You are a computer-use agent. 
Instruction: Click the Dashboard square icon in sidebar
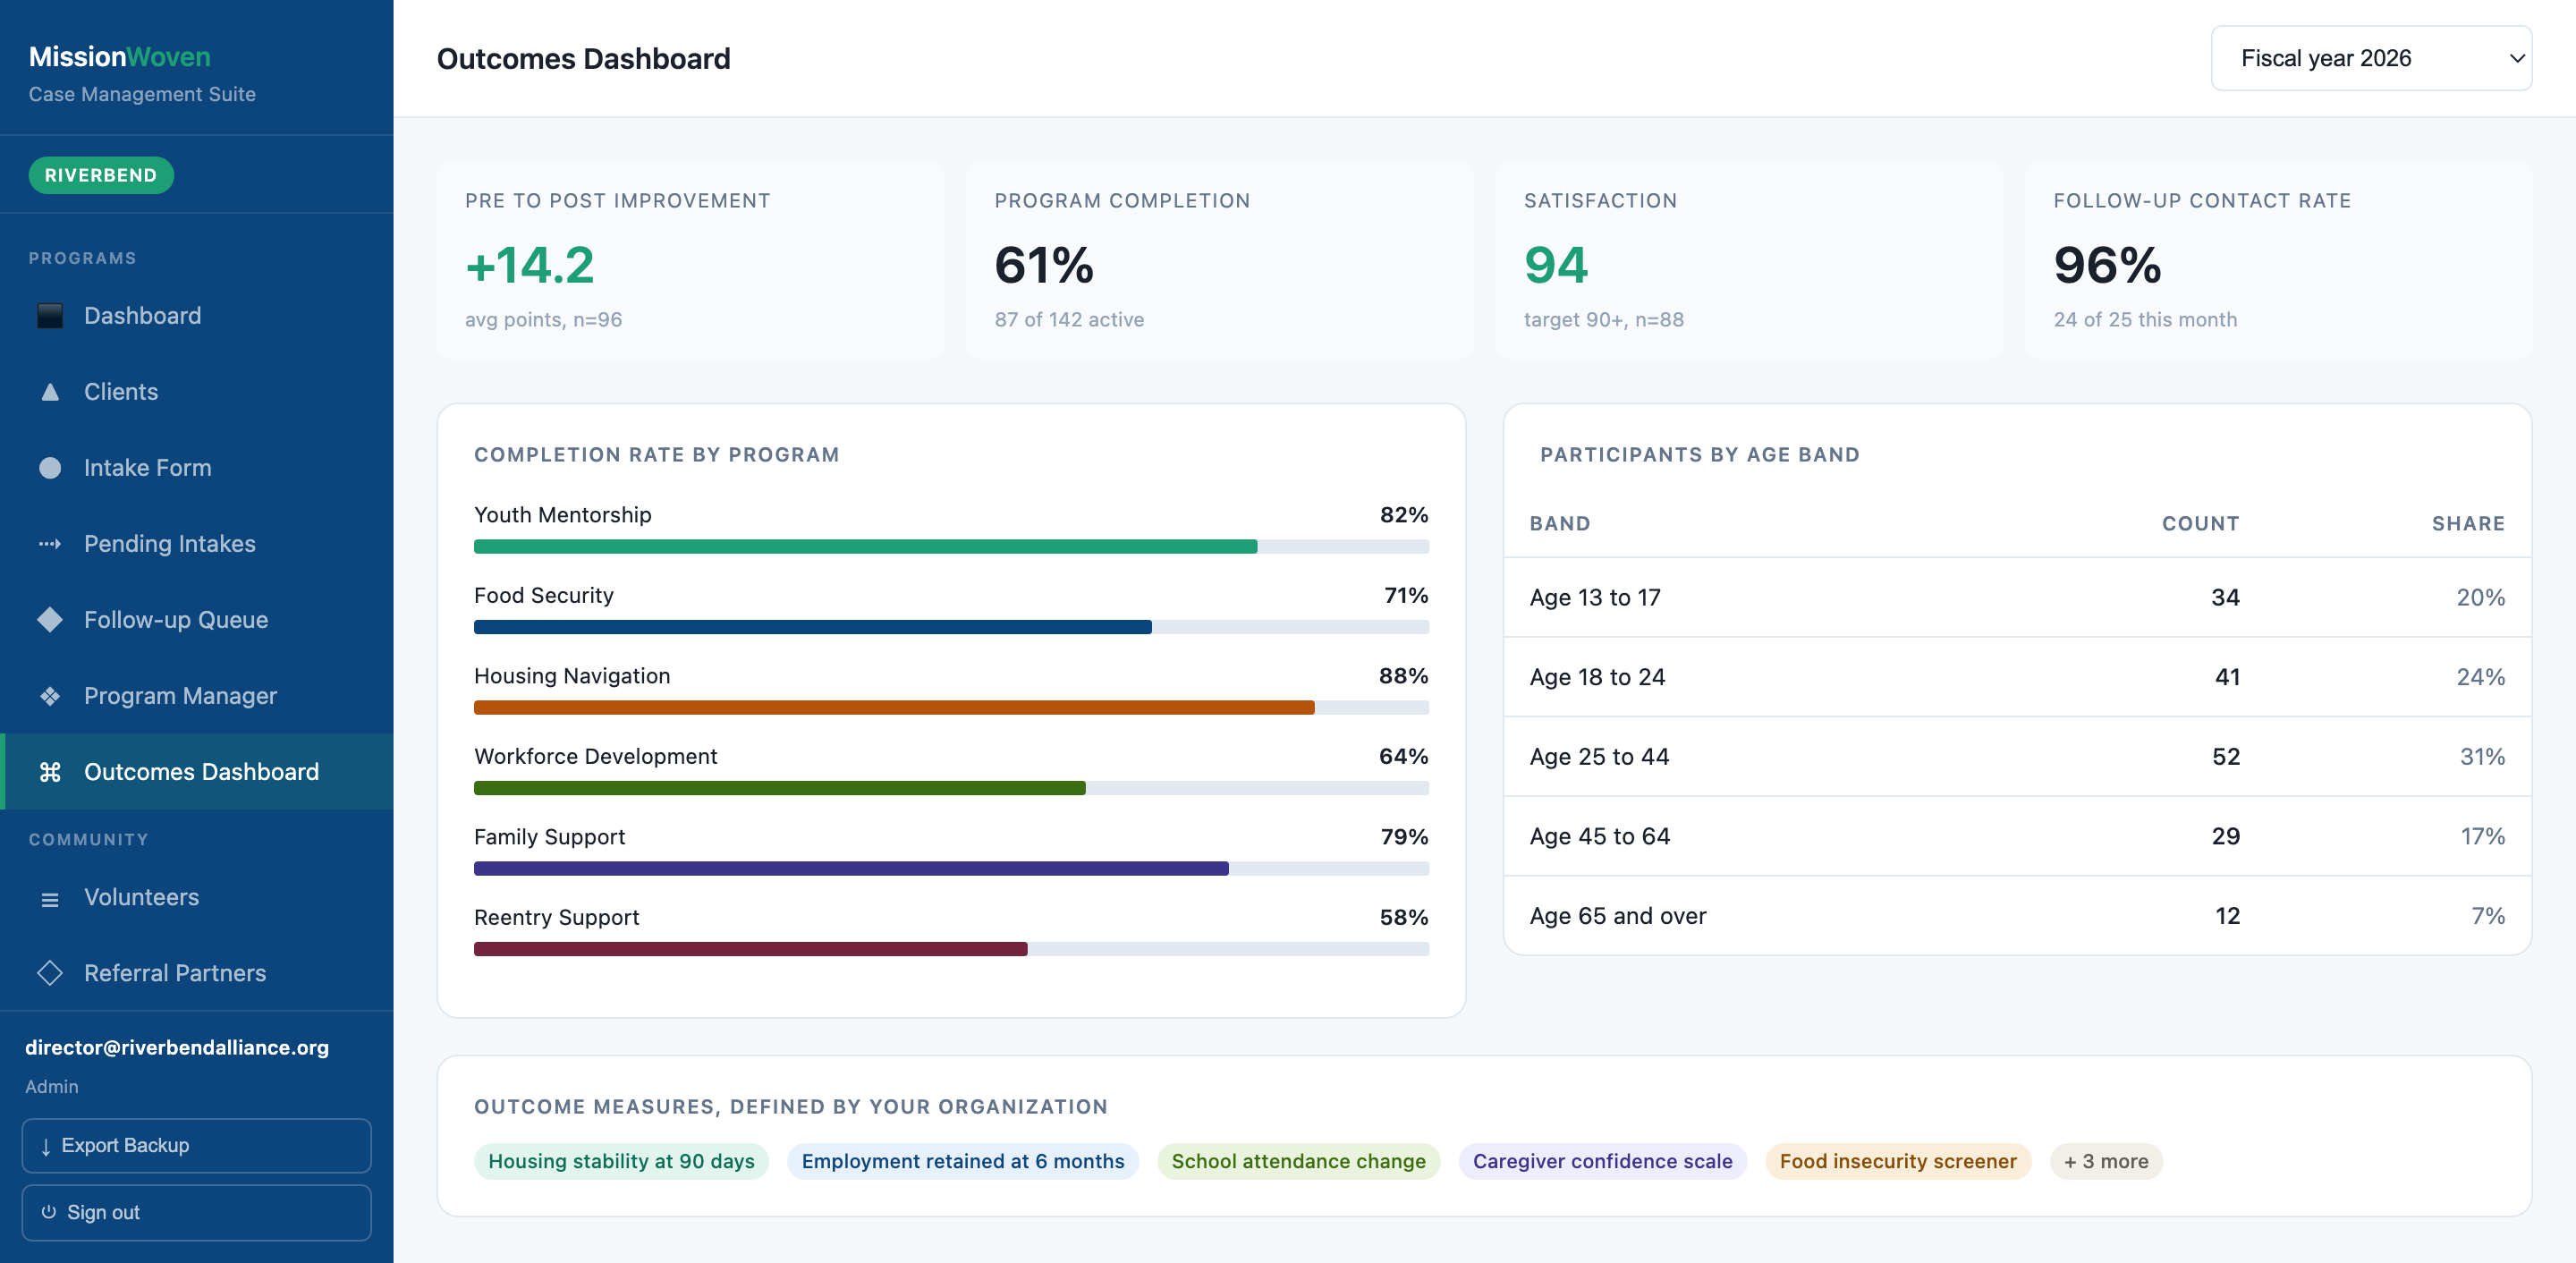pyautogui.click(x=50, y=316)
